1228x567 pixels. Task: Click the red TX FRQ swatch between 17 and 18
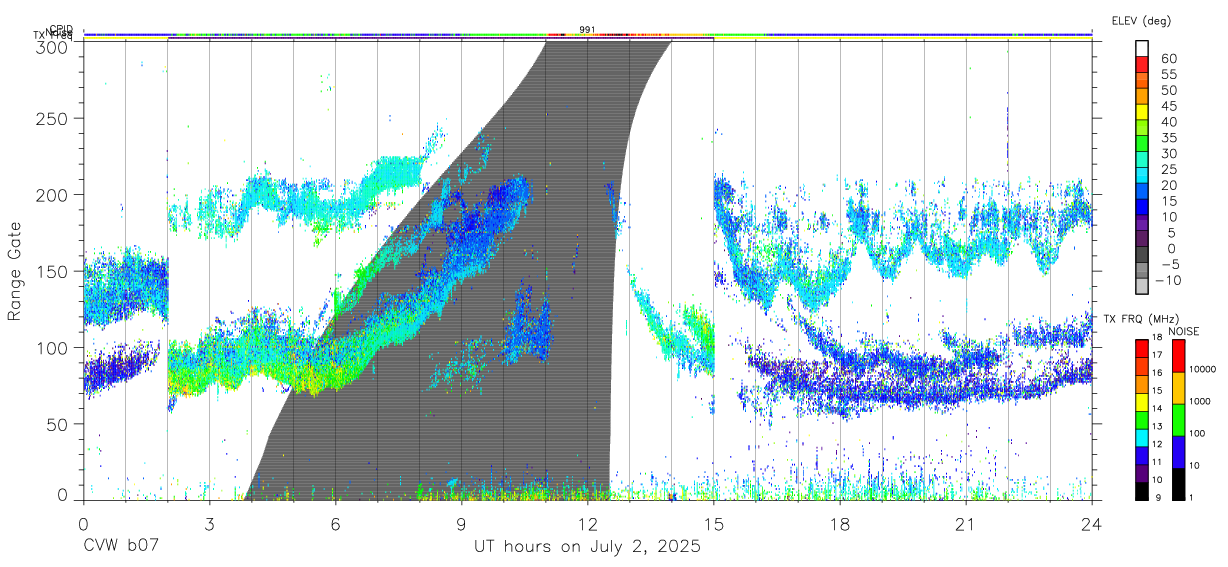click(x=1142, y=349)
